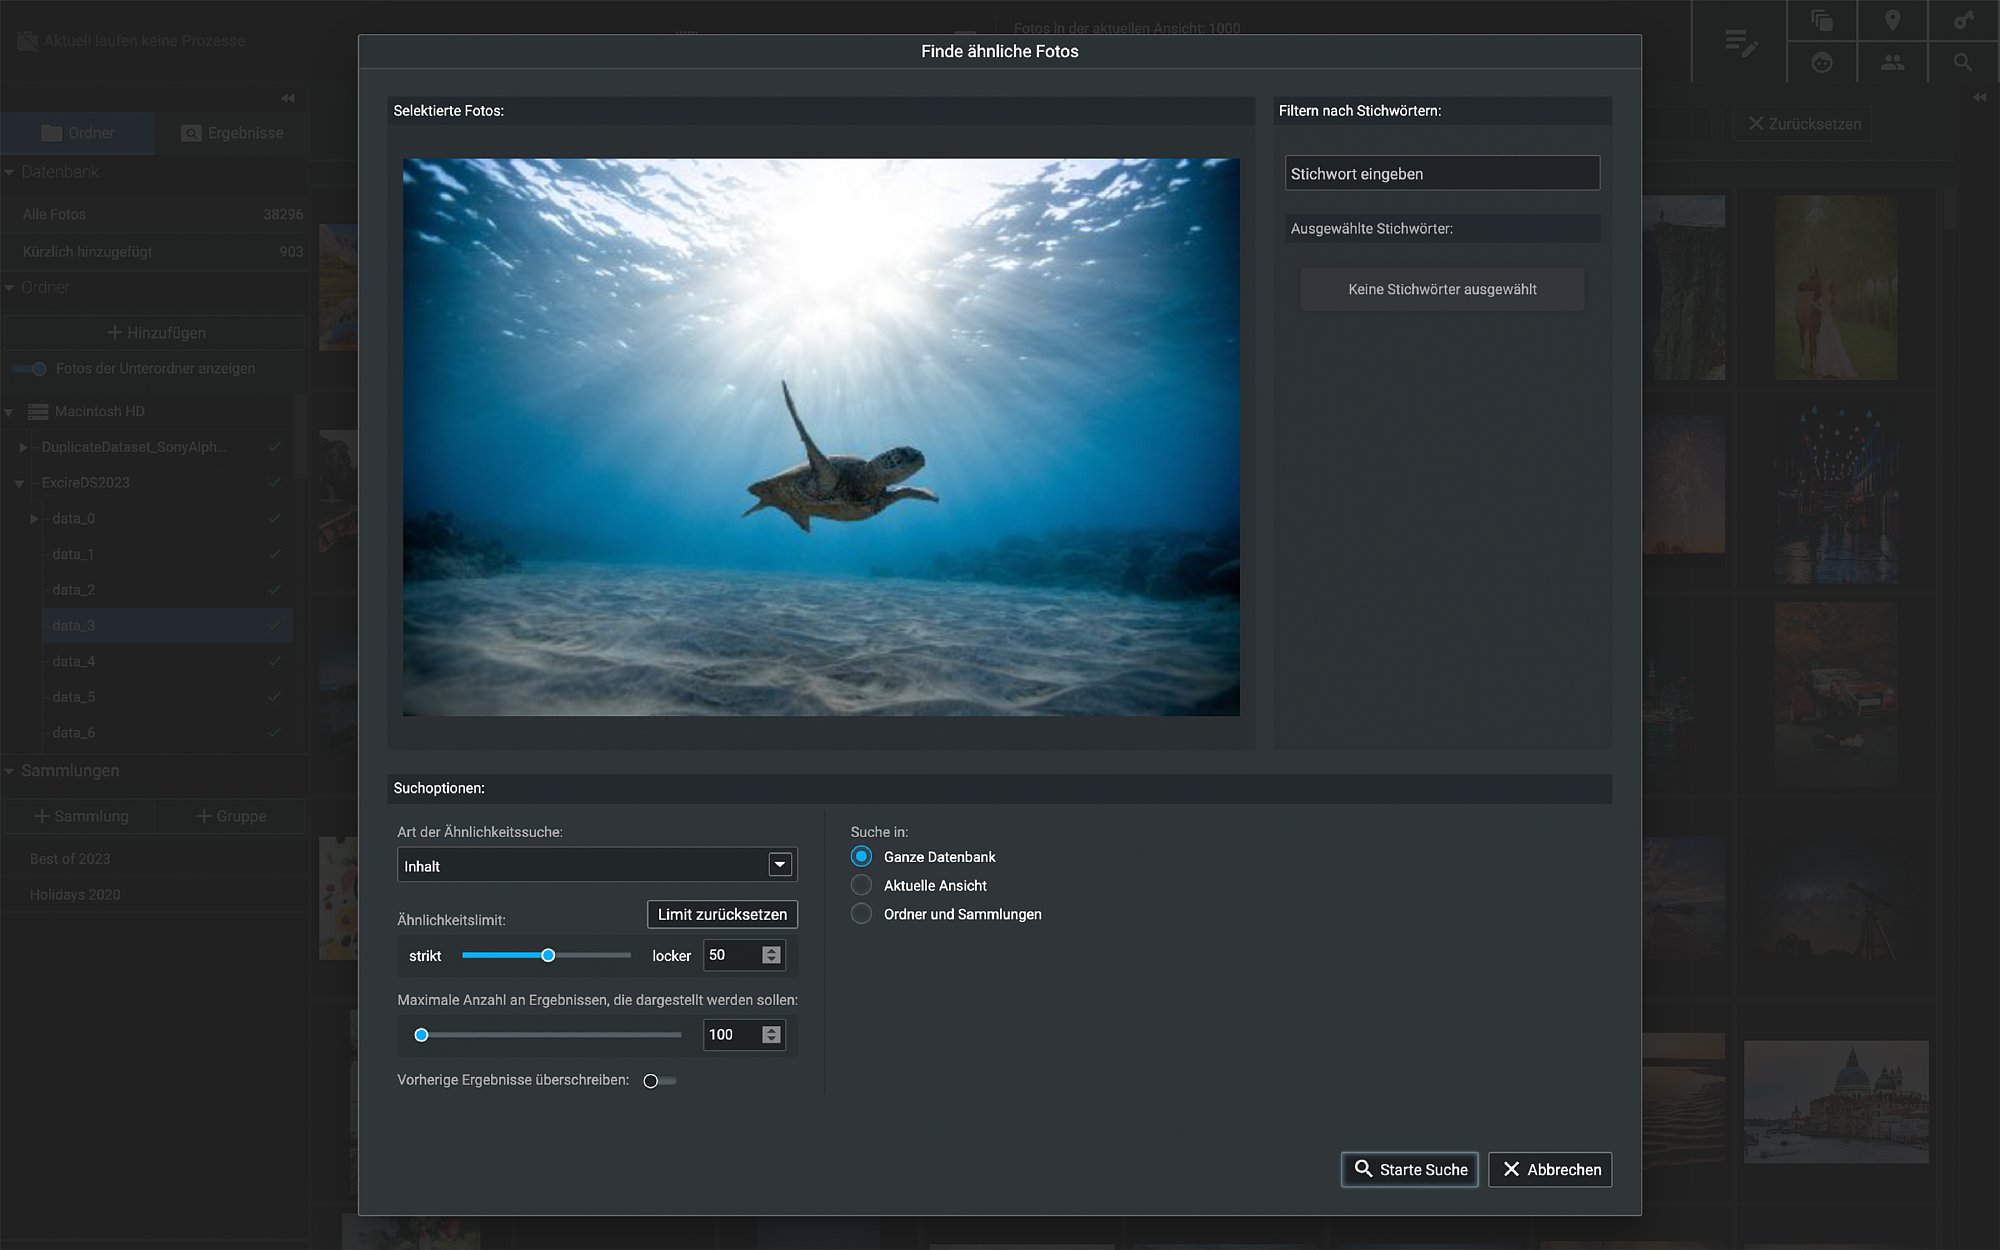This screenshot has width=2000, height=1250.
Task: Click the selected sea turtle photo
Action: (821, 437)
